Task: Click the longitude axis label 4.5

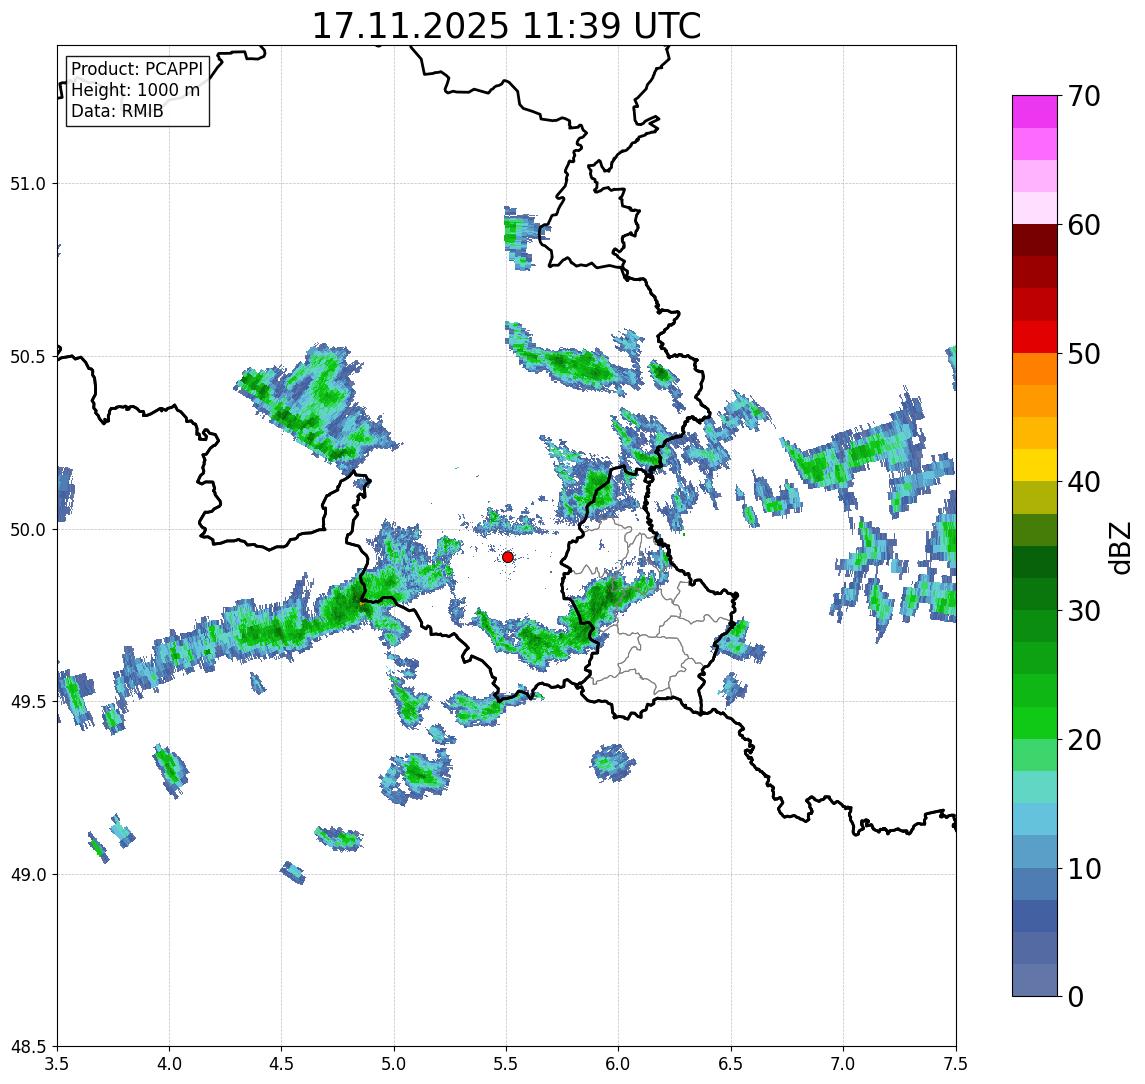Action: (282, 1064)
